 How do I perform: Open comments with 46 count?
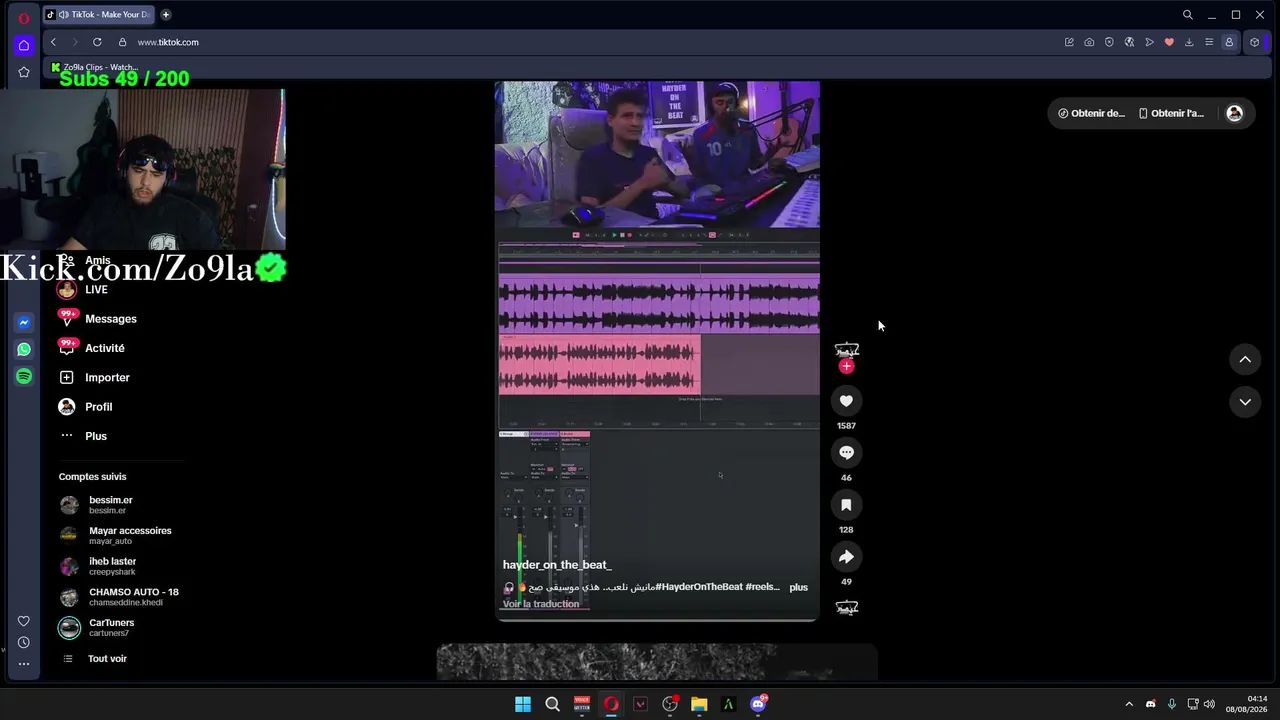(846, 453)
